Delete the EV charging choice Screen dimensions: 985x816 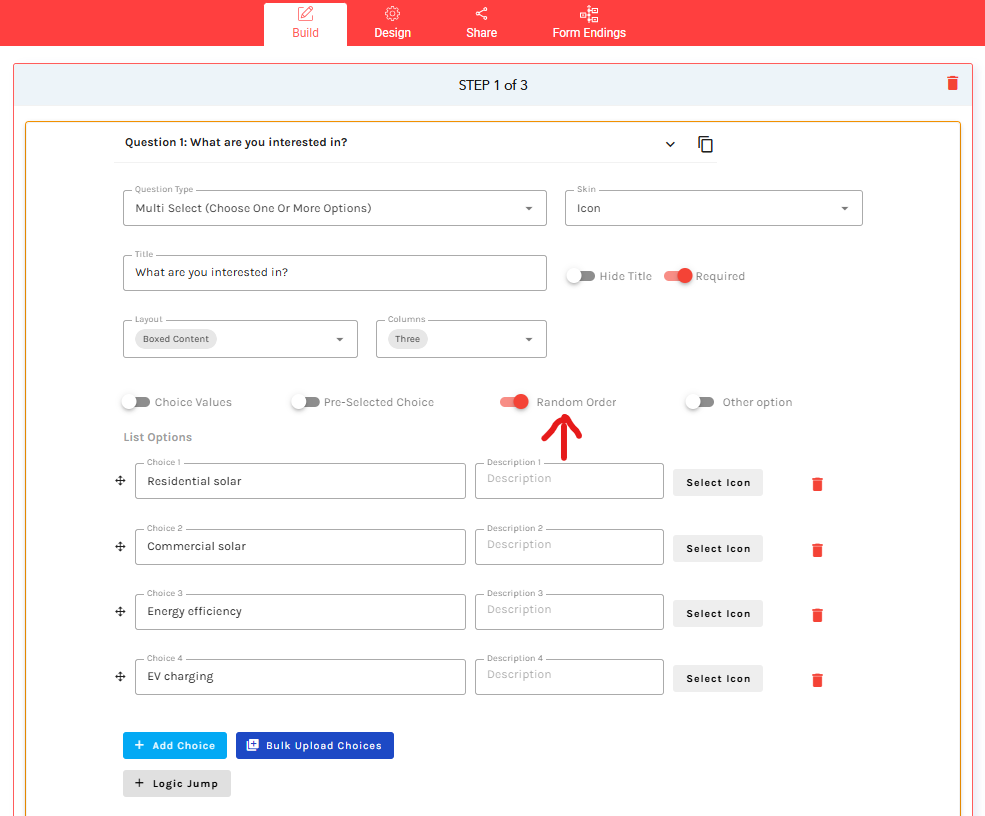pos(817,680)
